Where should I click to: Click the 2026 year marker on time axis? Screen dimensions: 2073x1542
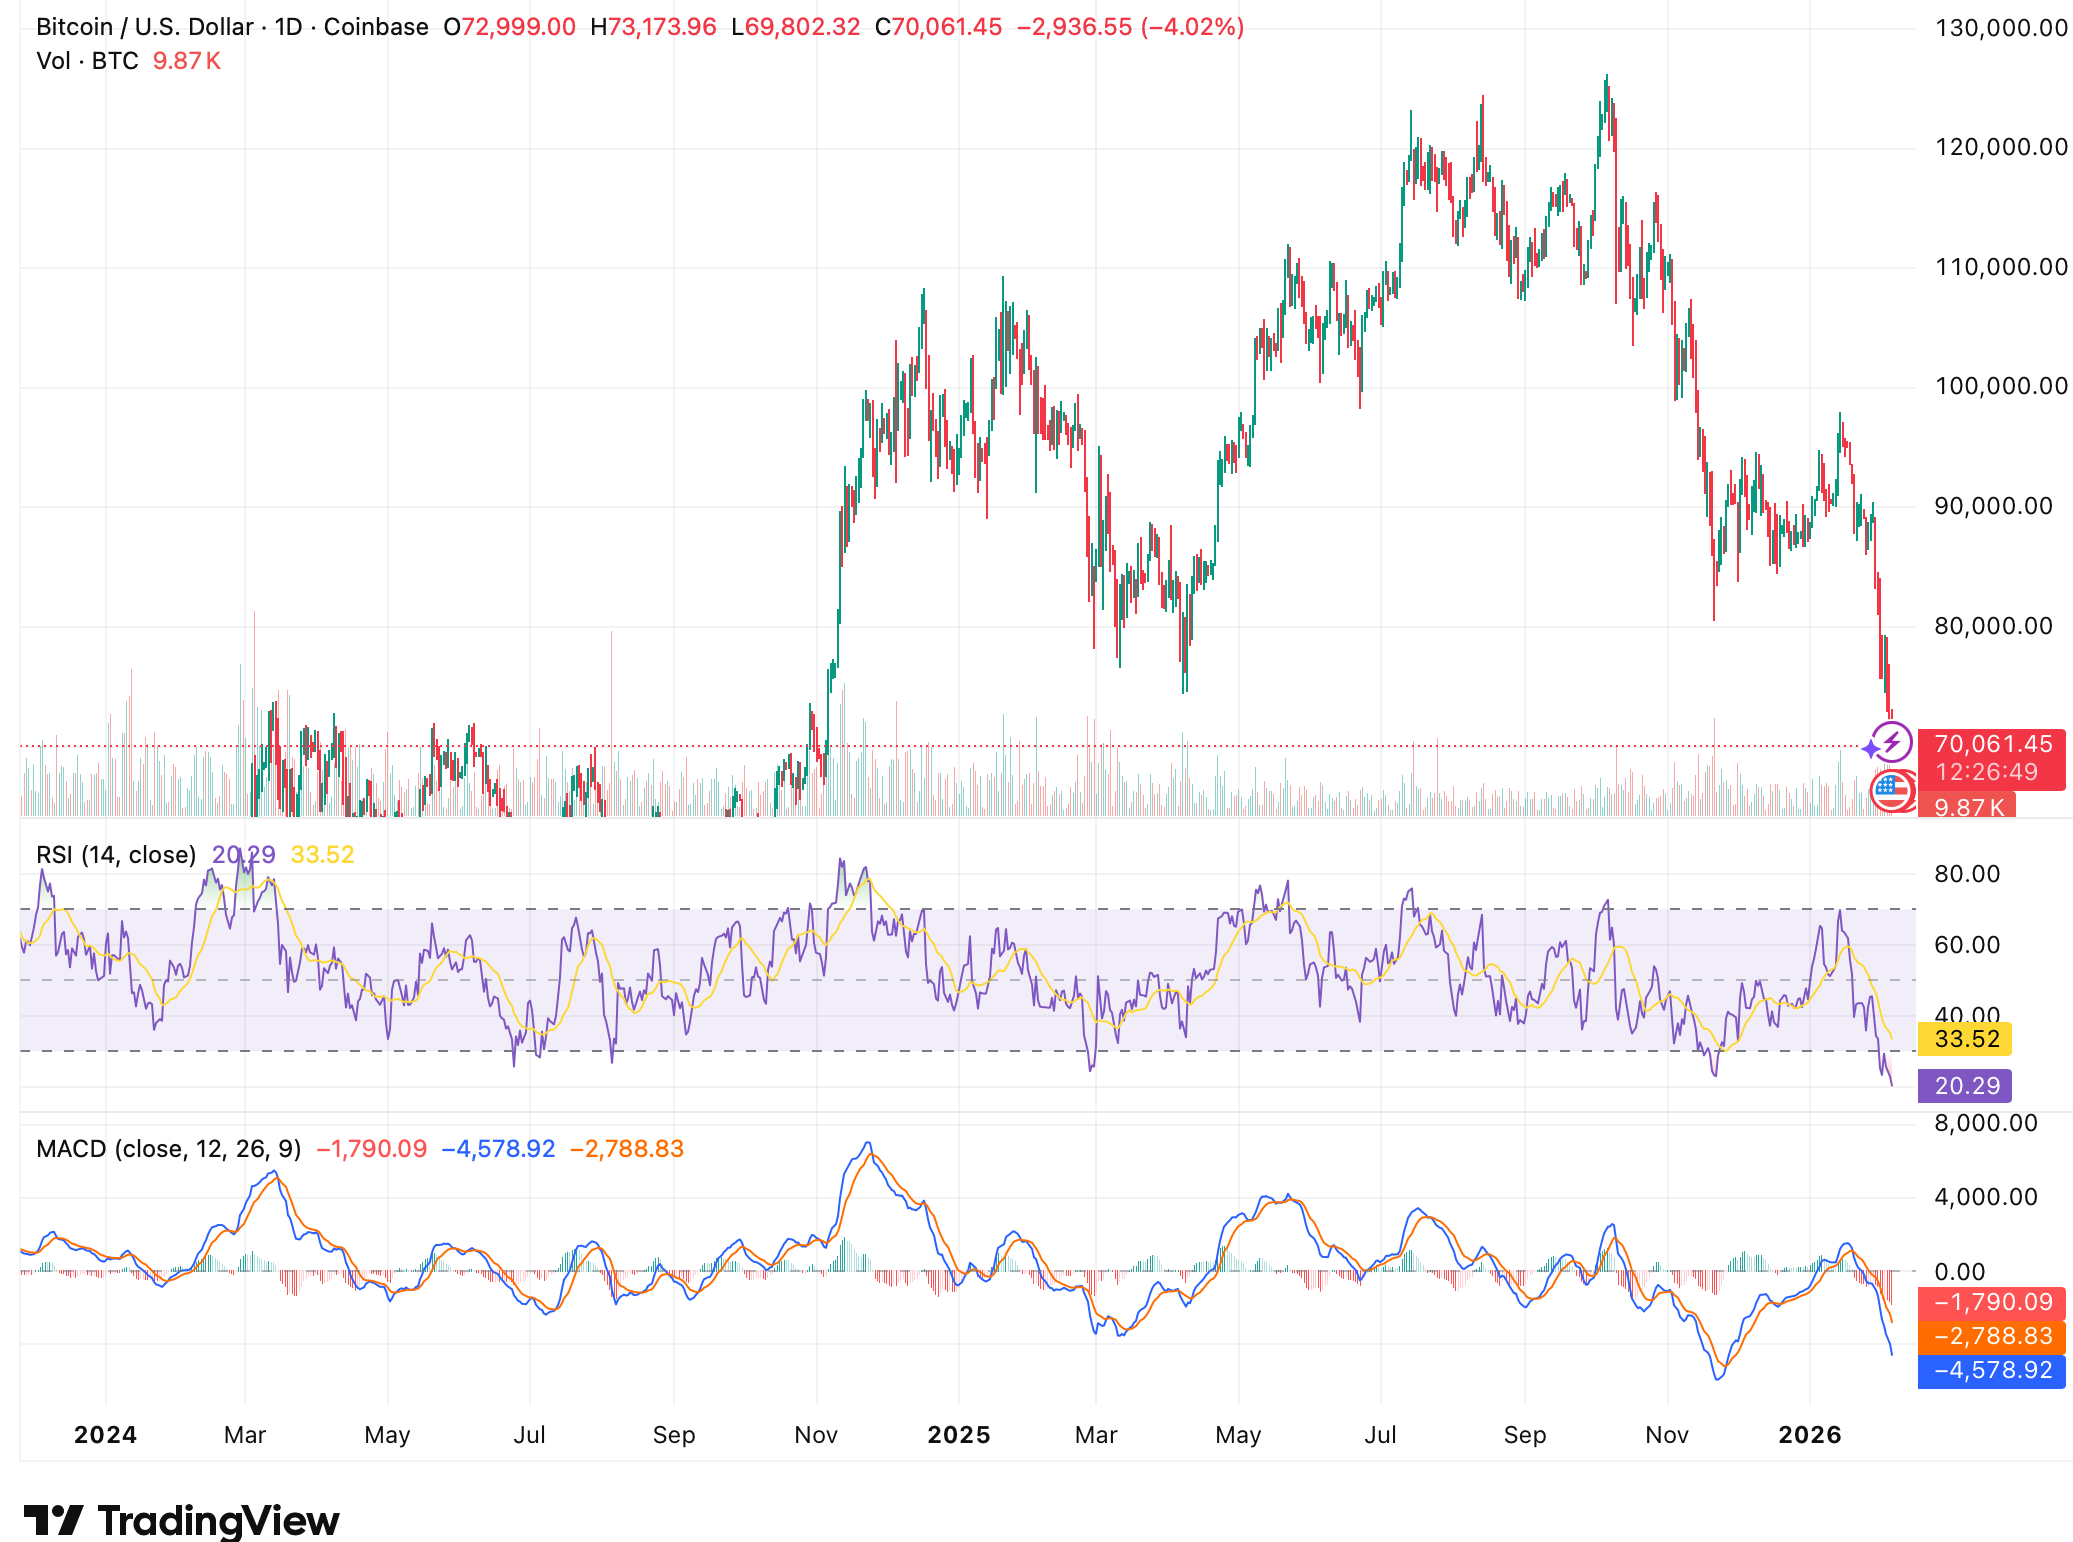1809,1435
